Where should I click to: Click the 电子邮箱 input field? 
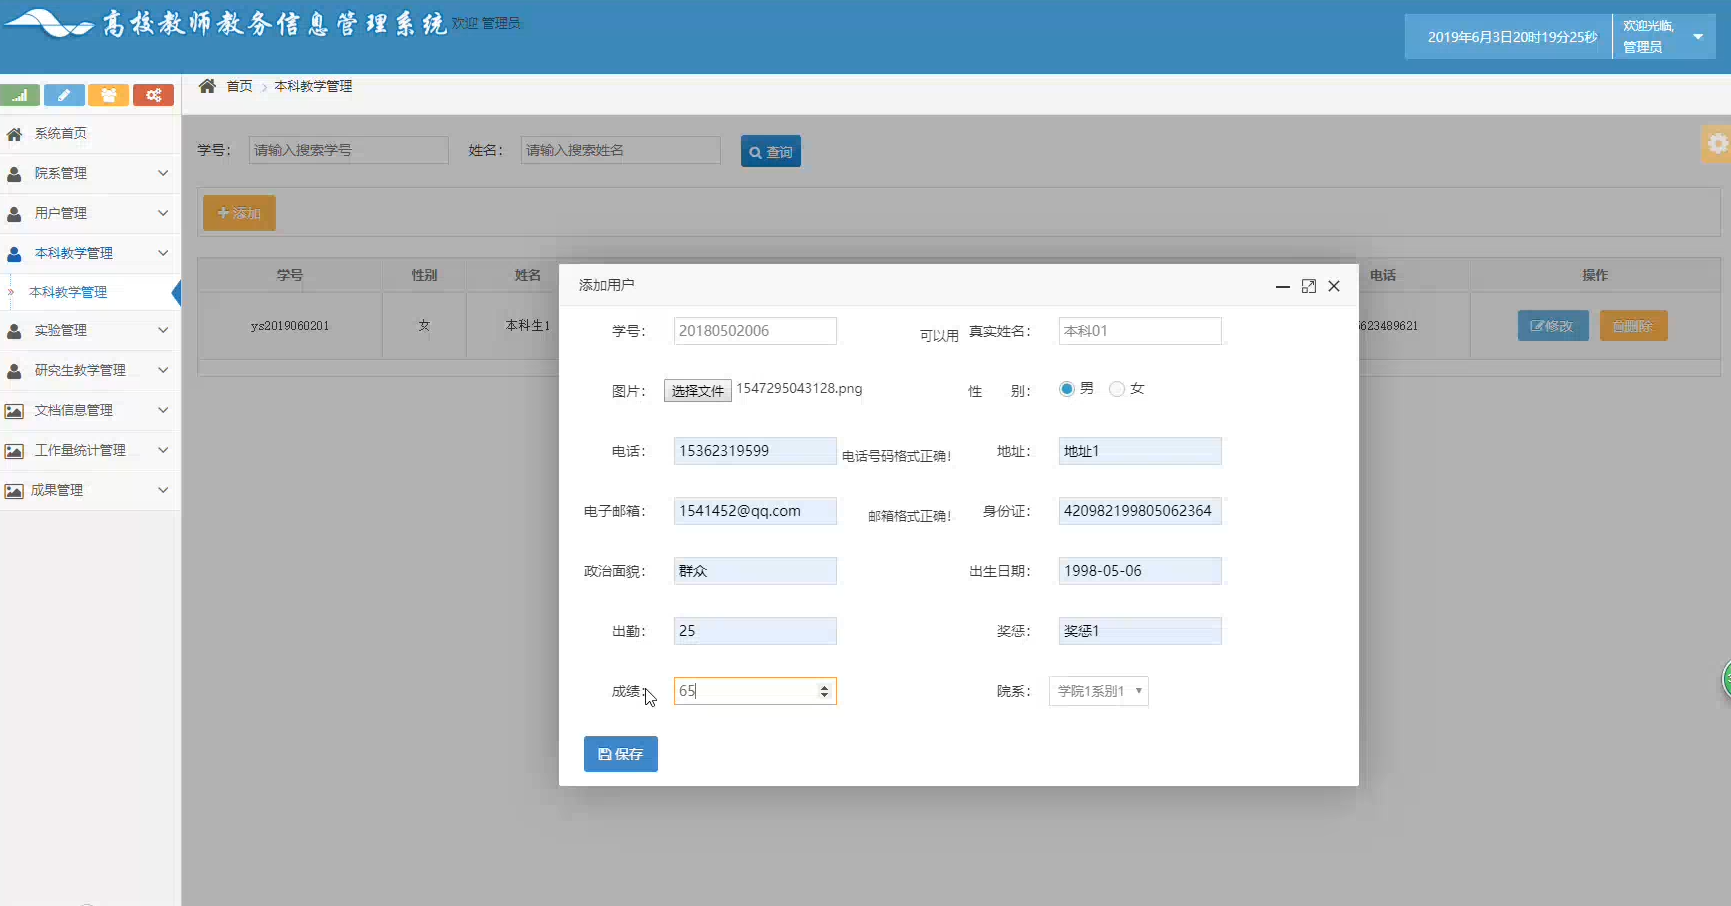click(755, 511)
